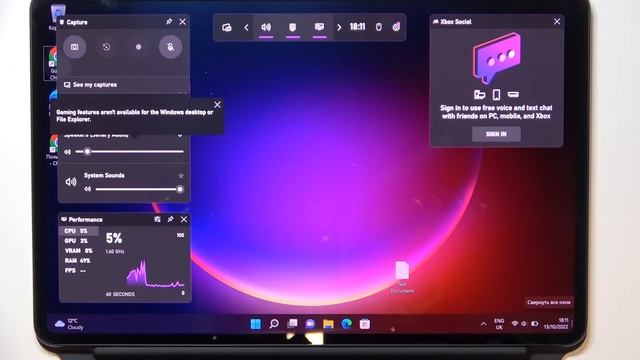Select the Recycle Bin desktop icon
The image size is (640, 360).
point(57,17)
